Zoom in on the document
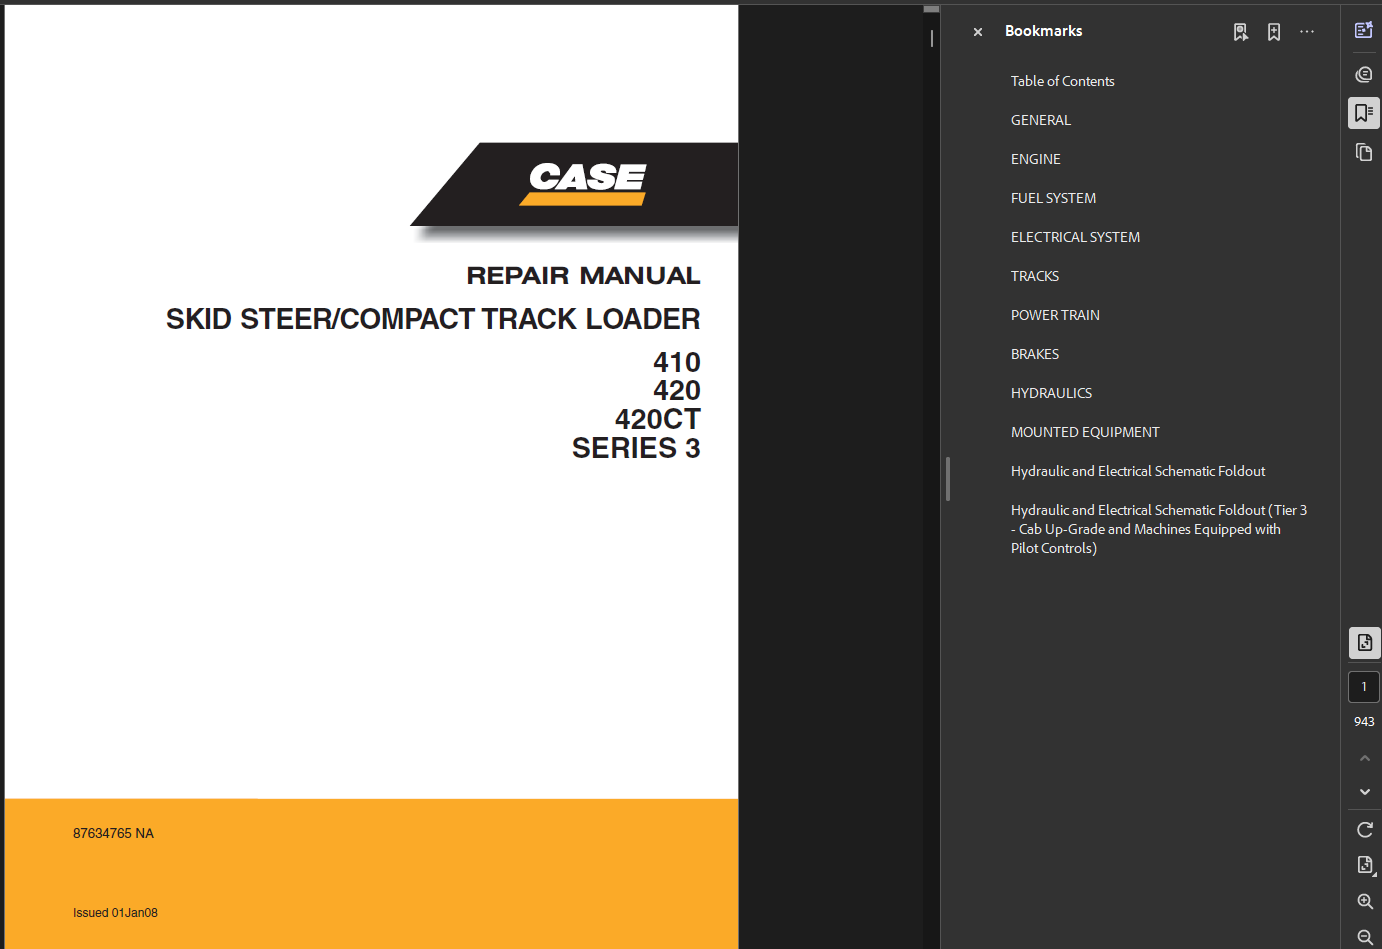The height and width of the screenshot is (949, 1382). (x=1365, y=902)
